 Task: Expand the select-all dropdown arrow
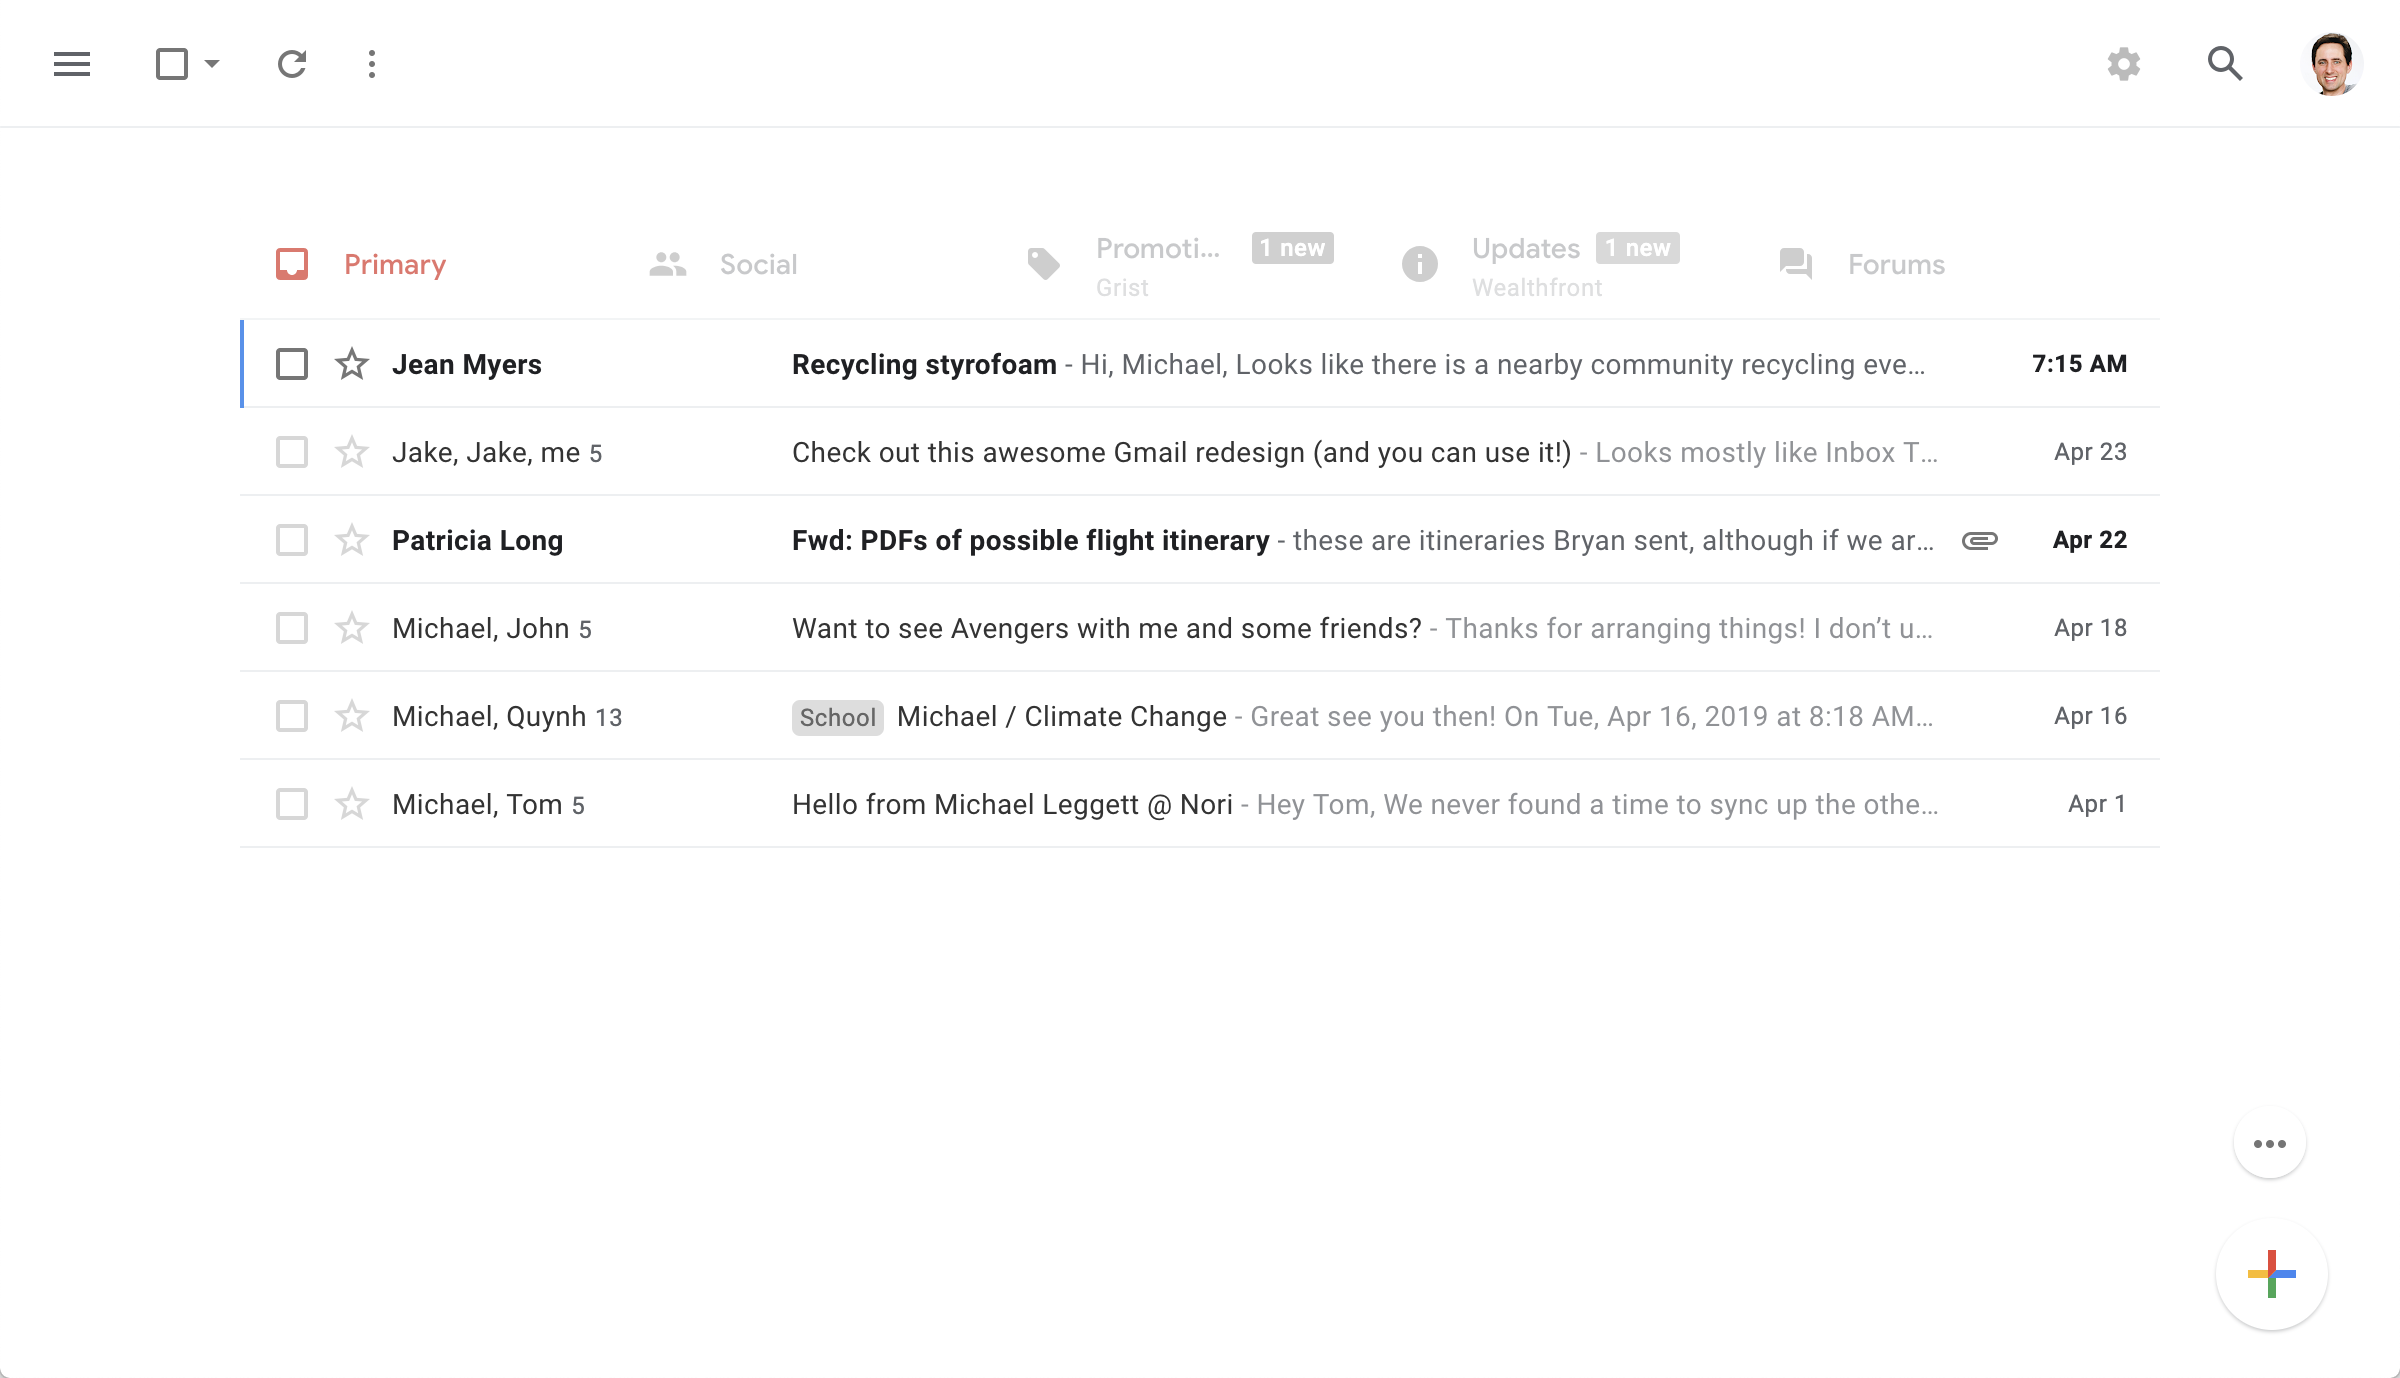point(212,64)
